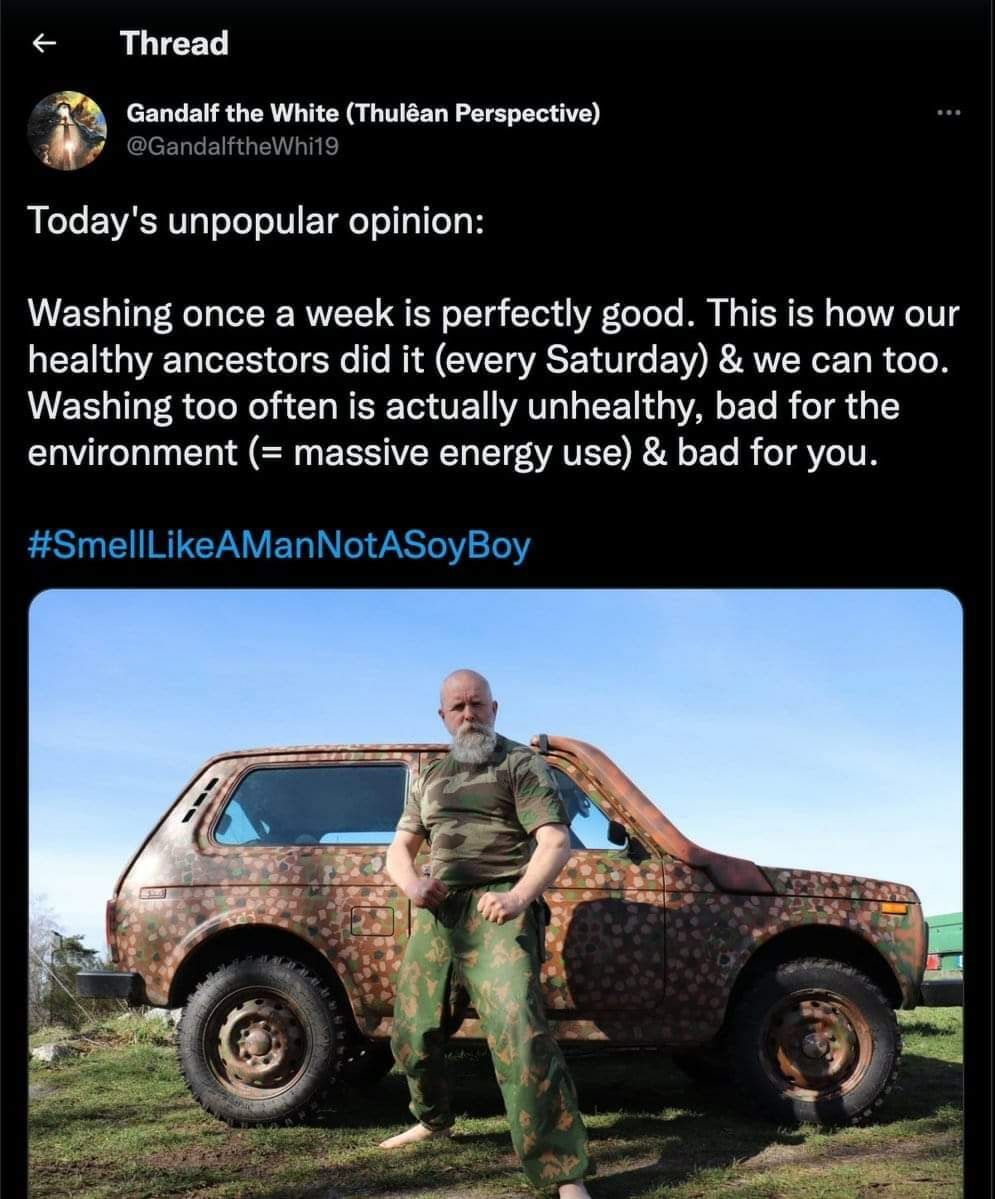Open the three-dot more options menu
Viewport: 995px width, 1199px height.
948,114
